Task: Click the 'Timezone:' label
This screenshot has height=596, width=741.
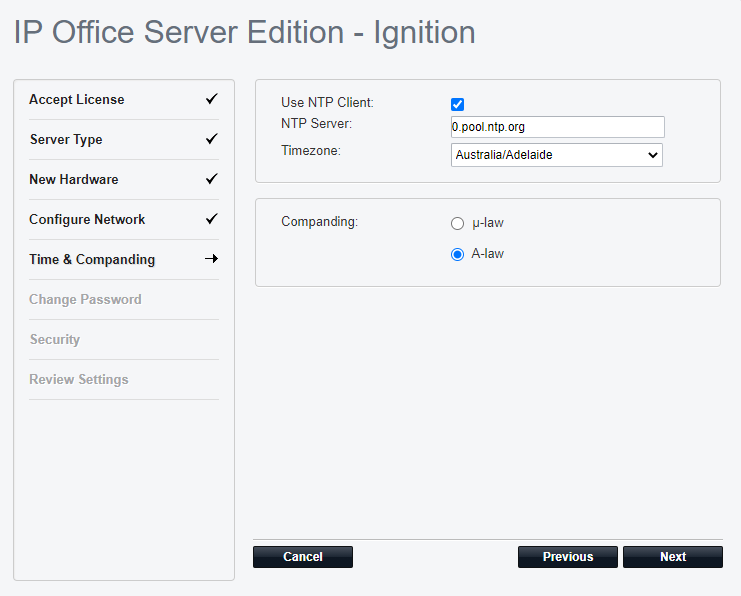Action: click(x=310, y=151)
